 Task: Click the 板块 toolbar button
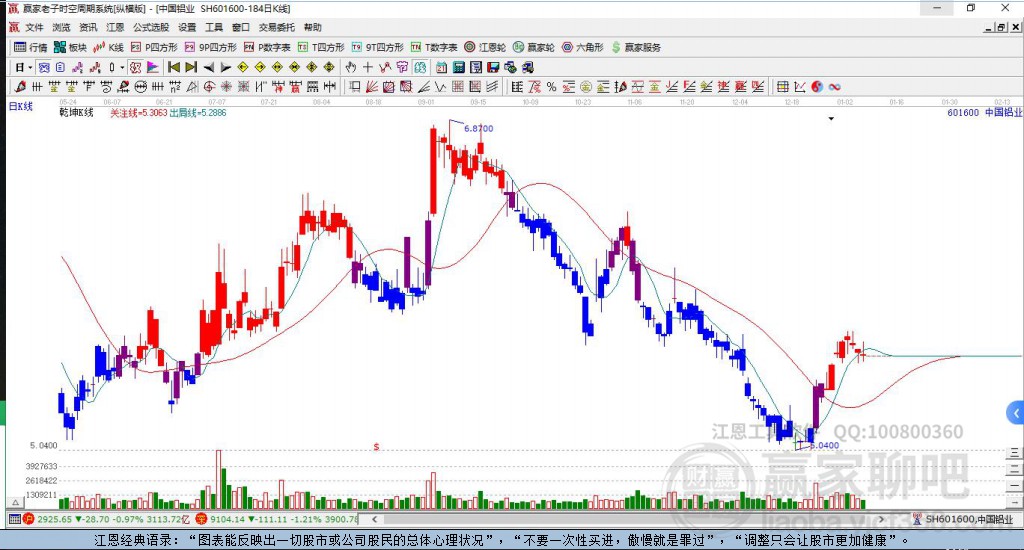71,47
